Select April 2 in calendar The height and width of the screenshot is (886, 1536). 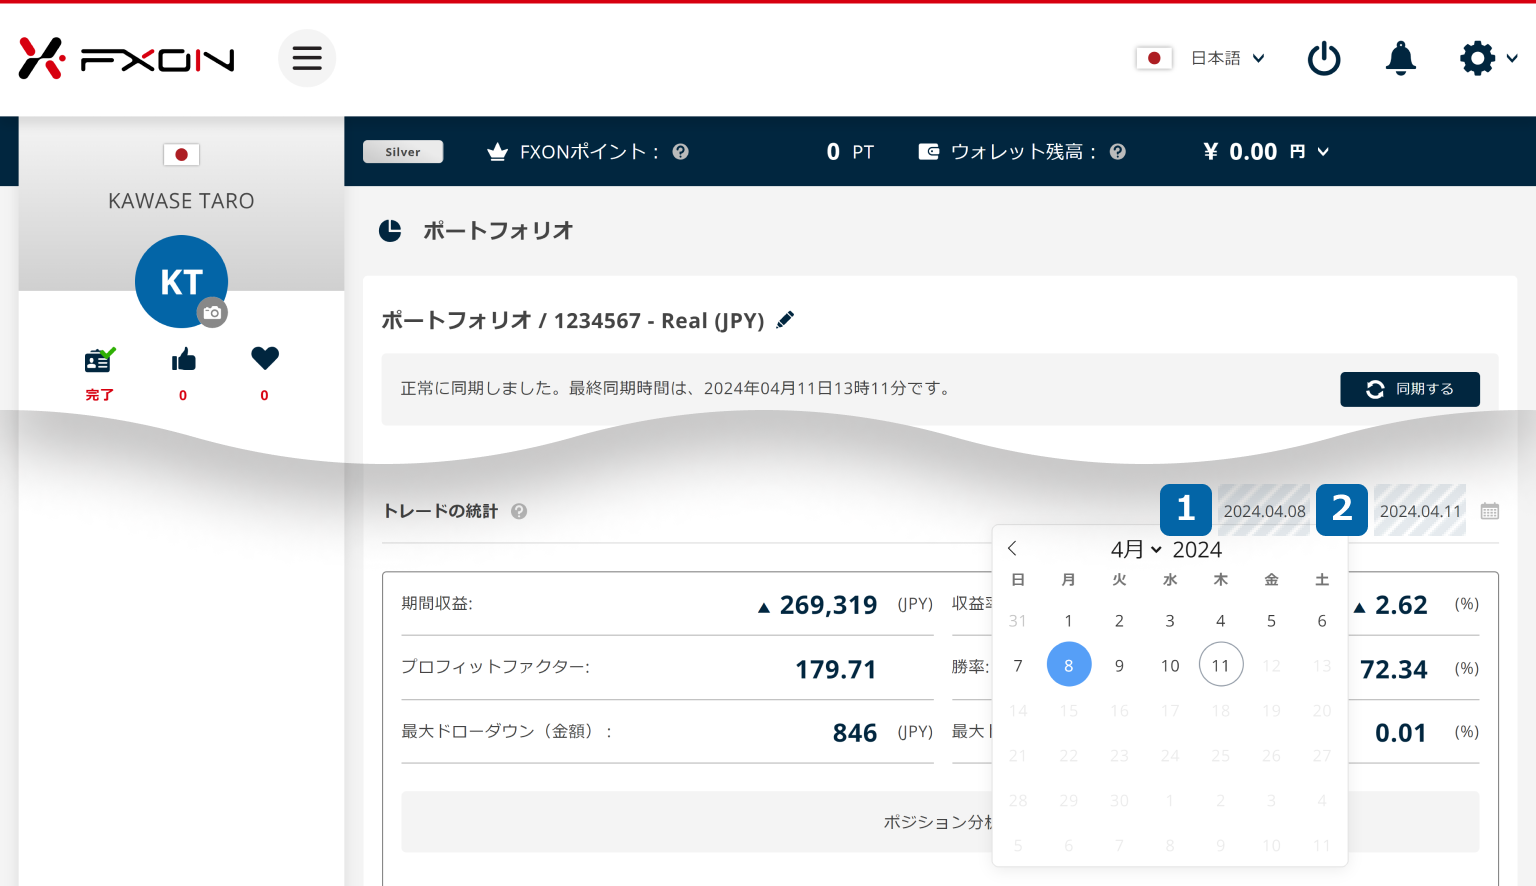(1119, 621)
